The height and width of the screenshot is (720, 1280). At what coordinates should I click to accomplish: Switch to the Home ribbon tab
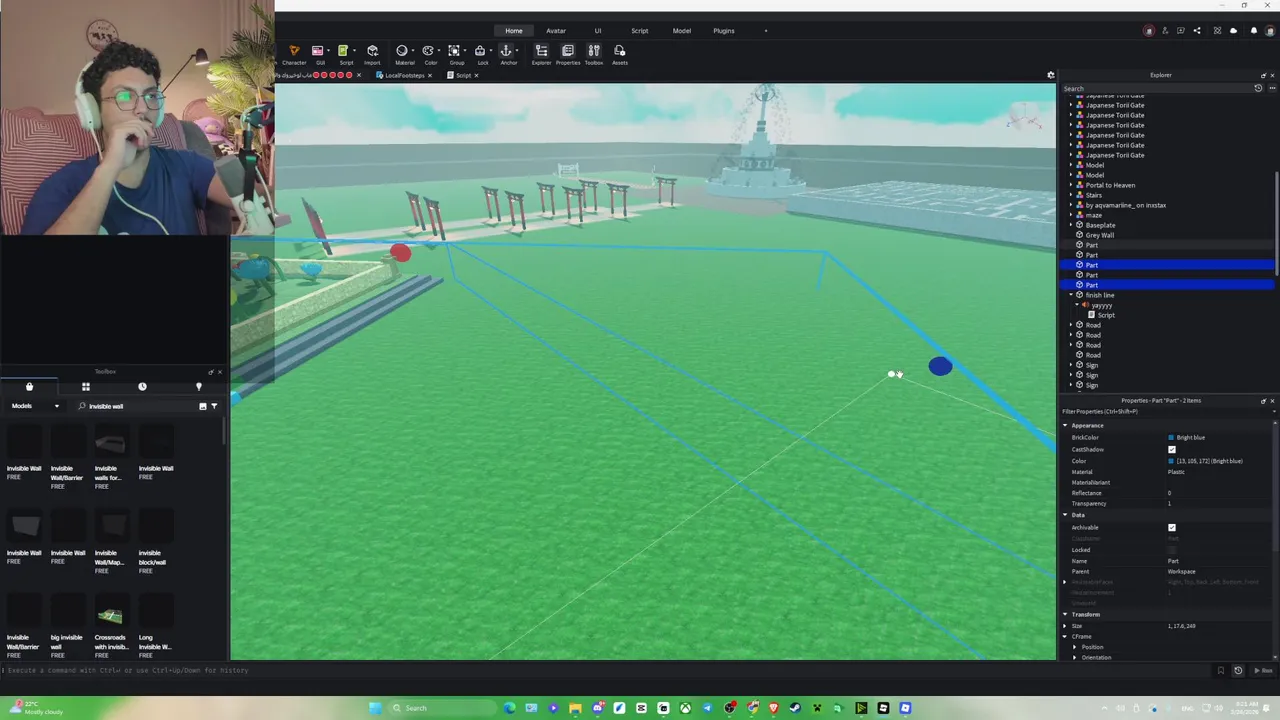(x=513, y=31)
